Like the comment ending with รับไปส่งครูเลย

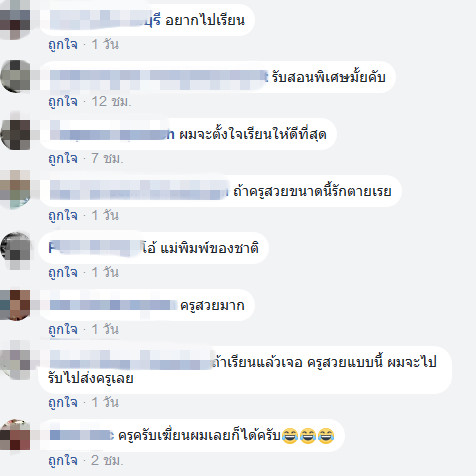63,402
